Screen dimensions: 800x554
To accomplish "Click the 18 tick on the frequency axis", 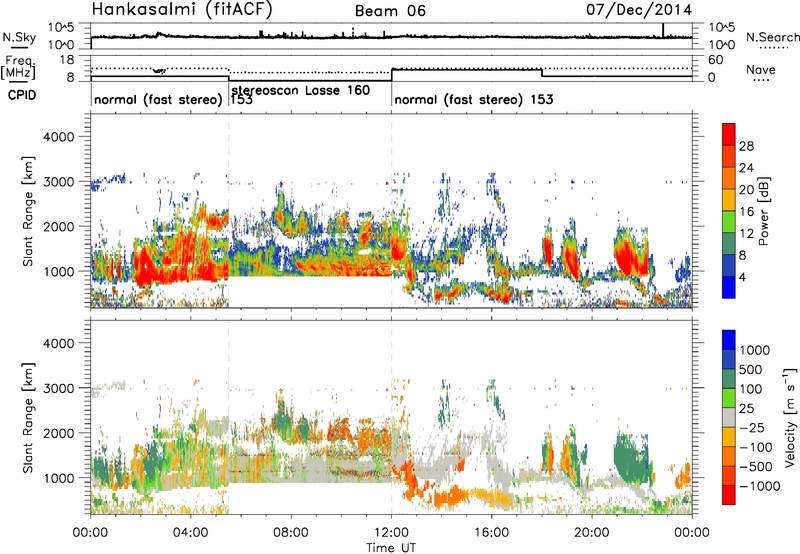I will click(67, 60).
